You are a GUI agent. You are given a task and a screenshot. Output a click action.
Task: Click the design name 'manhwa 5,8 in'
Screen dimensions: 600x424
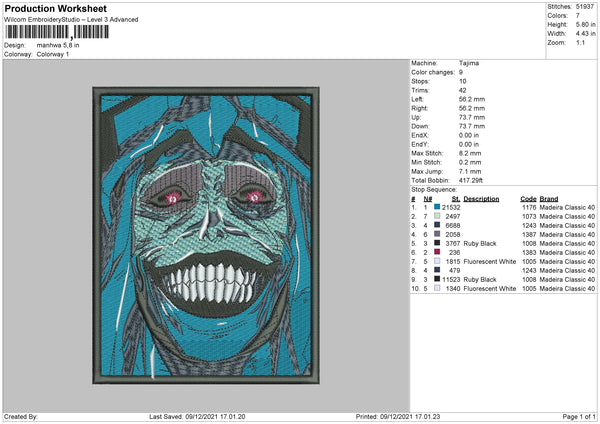pos(58,45)
